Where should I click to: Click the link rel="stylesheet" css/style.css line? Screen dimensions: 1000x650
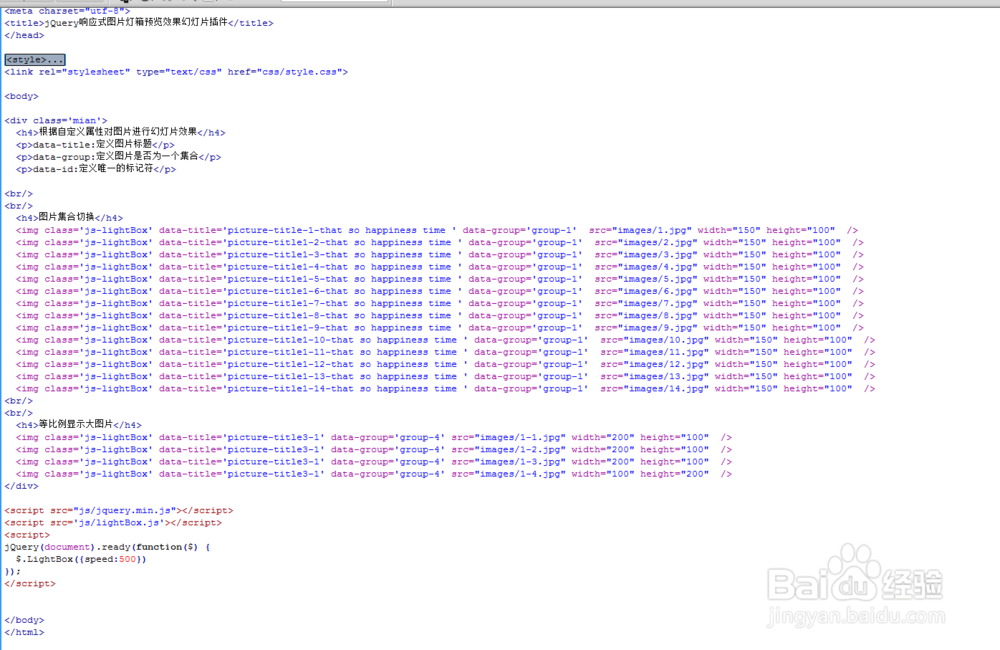(x=176, y=71)
